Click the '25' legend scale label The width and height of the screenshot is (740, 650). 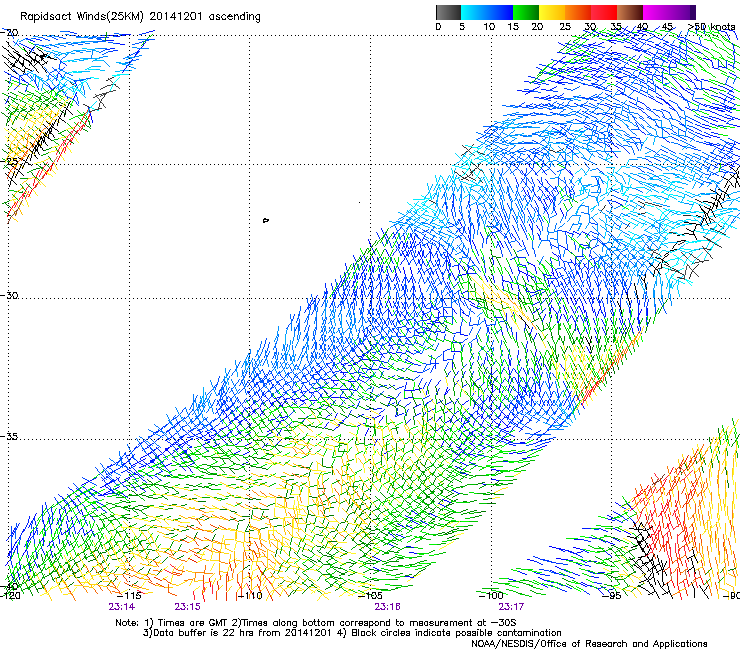565,27
